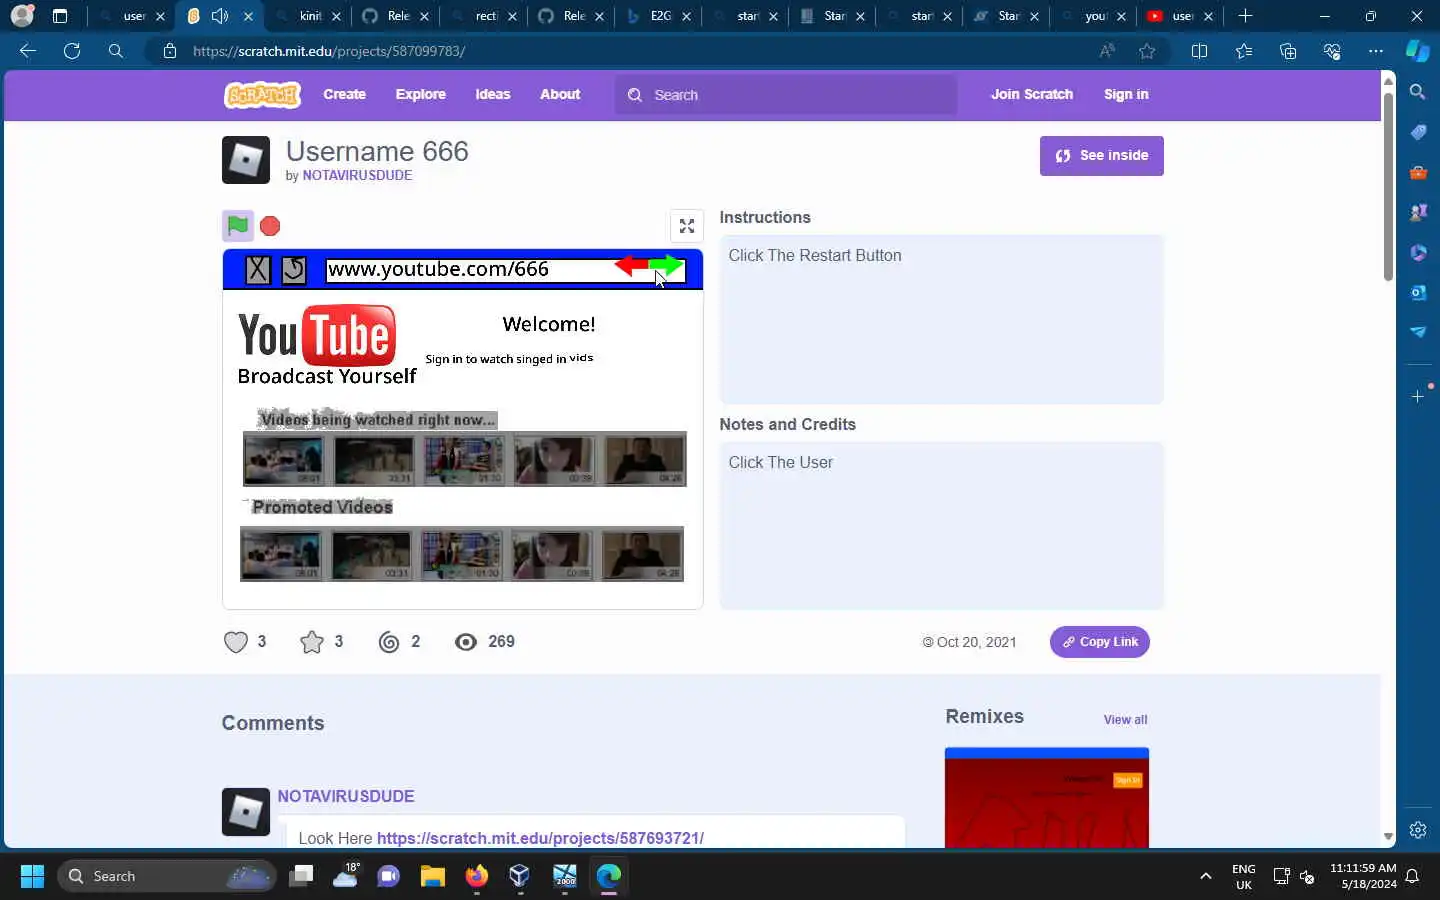Show hidden system tray icons

pos(1206,876)
